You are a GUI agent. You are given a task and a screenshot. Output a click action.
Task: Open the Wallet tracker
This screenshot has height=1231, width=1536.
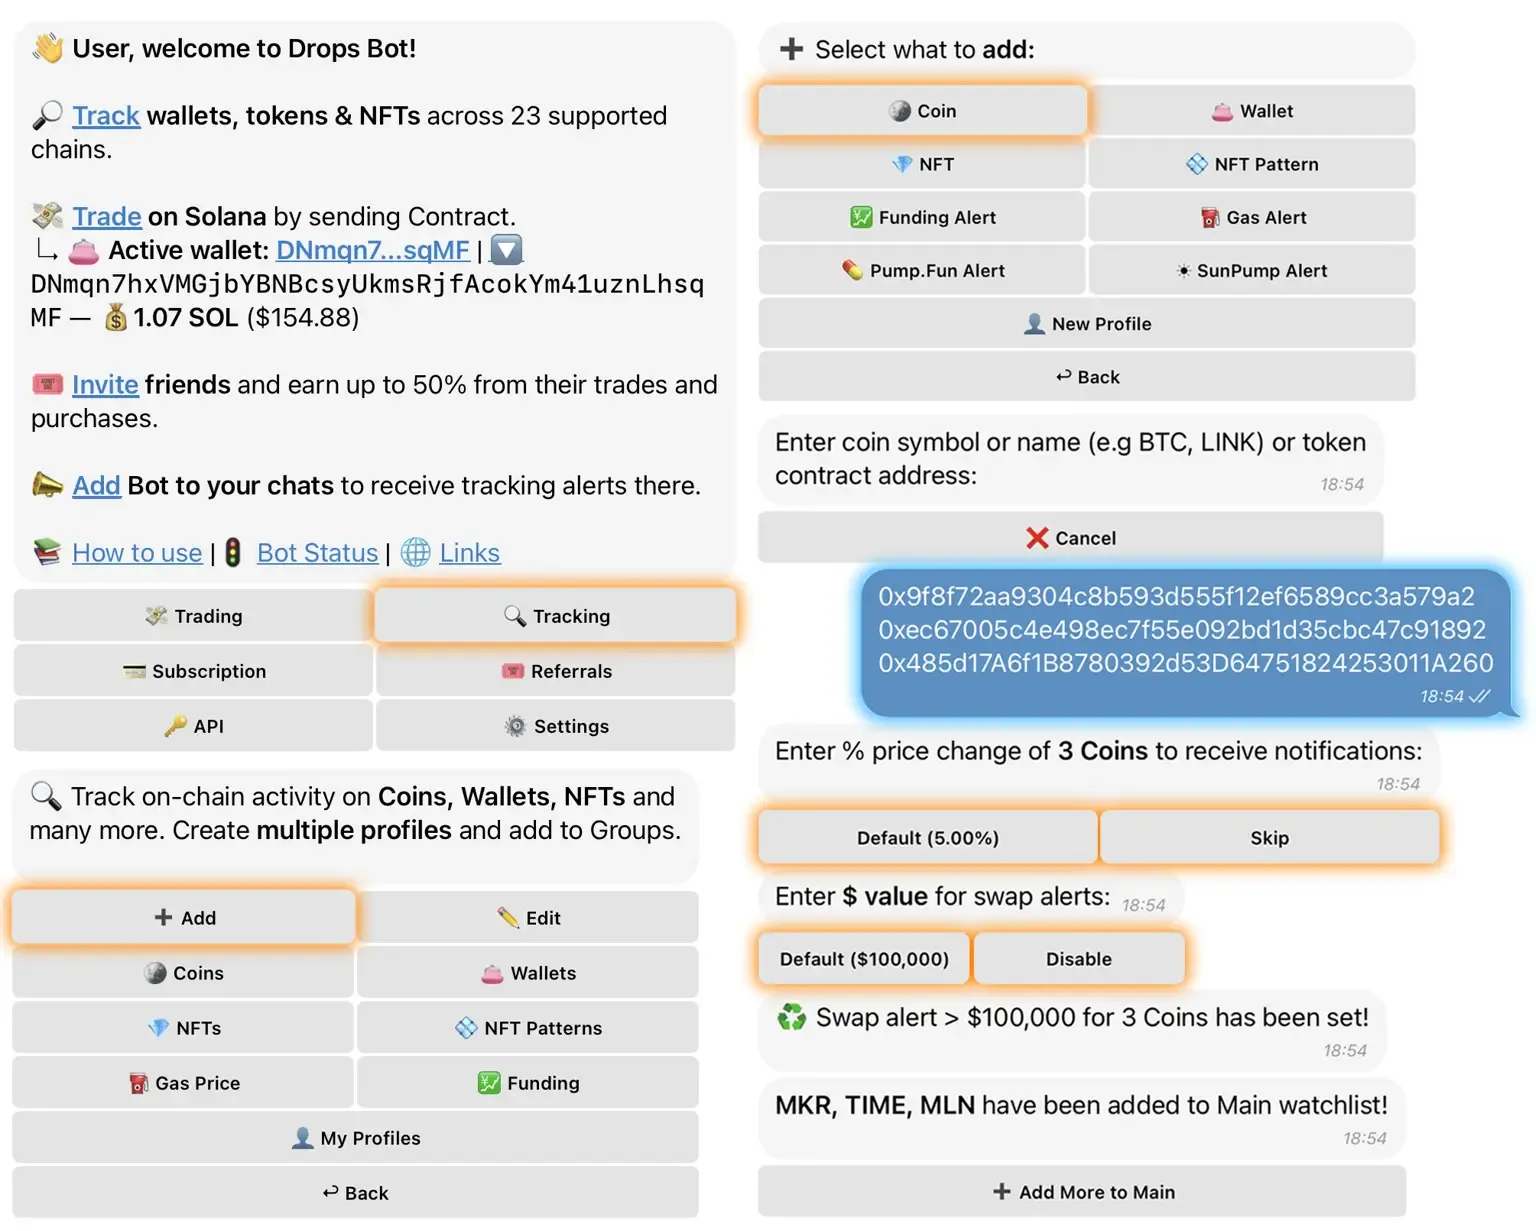(x=1252, y=110)
